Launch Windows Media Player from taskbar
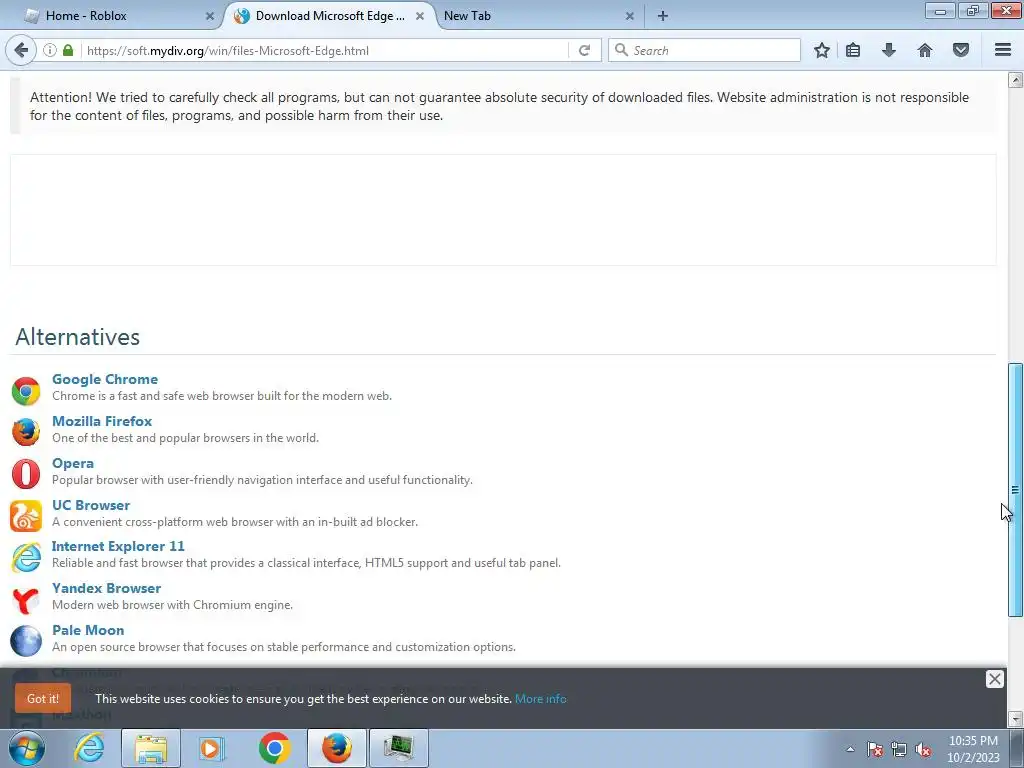The height and width of the screenshot is (768, 1024). [211, 748]
